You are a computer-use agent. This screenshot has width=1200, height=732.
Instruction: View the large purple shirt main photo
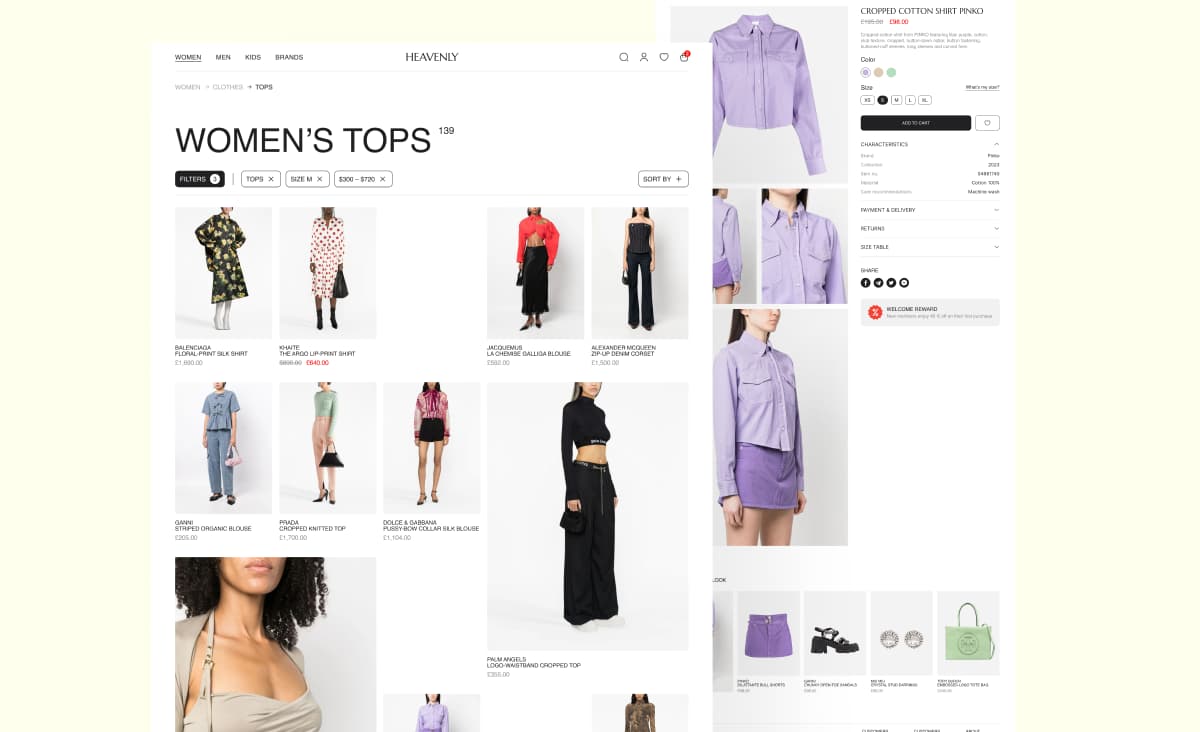(x=759, y=95)
